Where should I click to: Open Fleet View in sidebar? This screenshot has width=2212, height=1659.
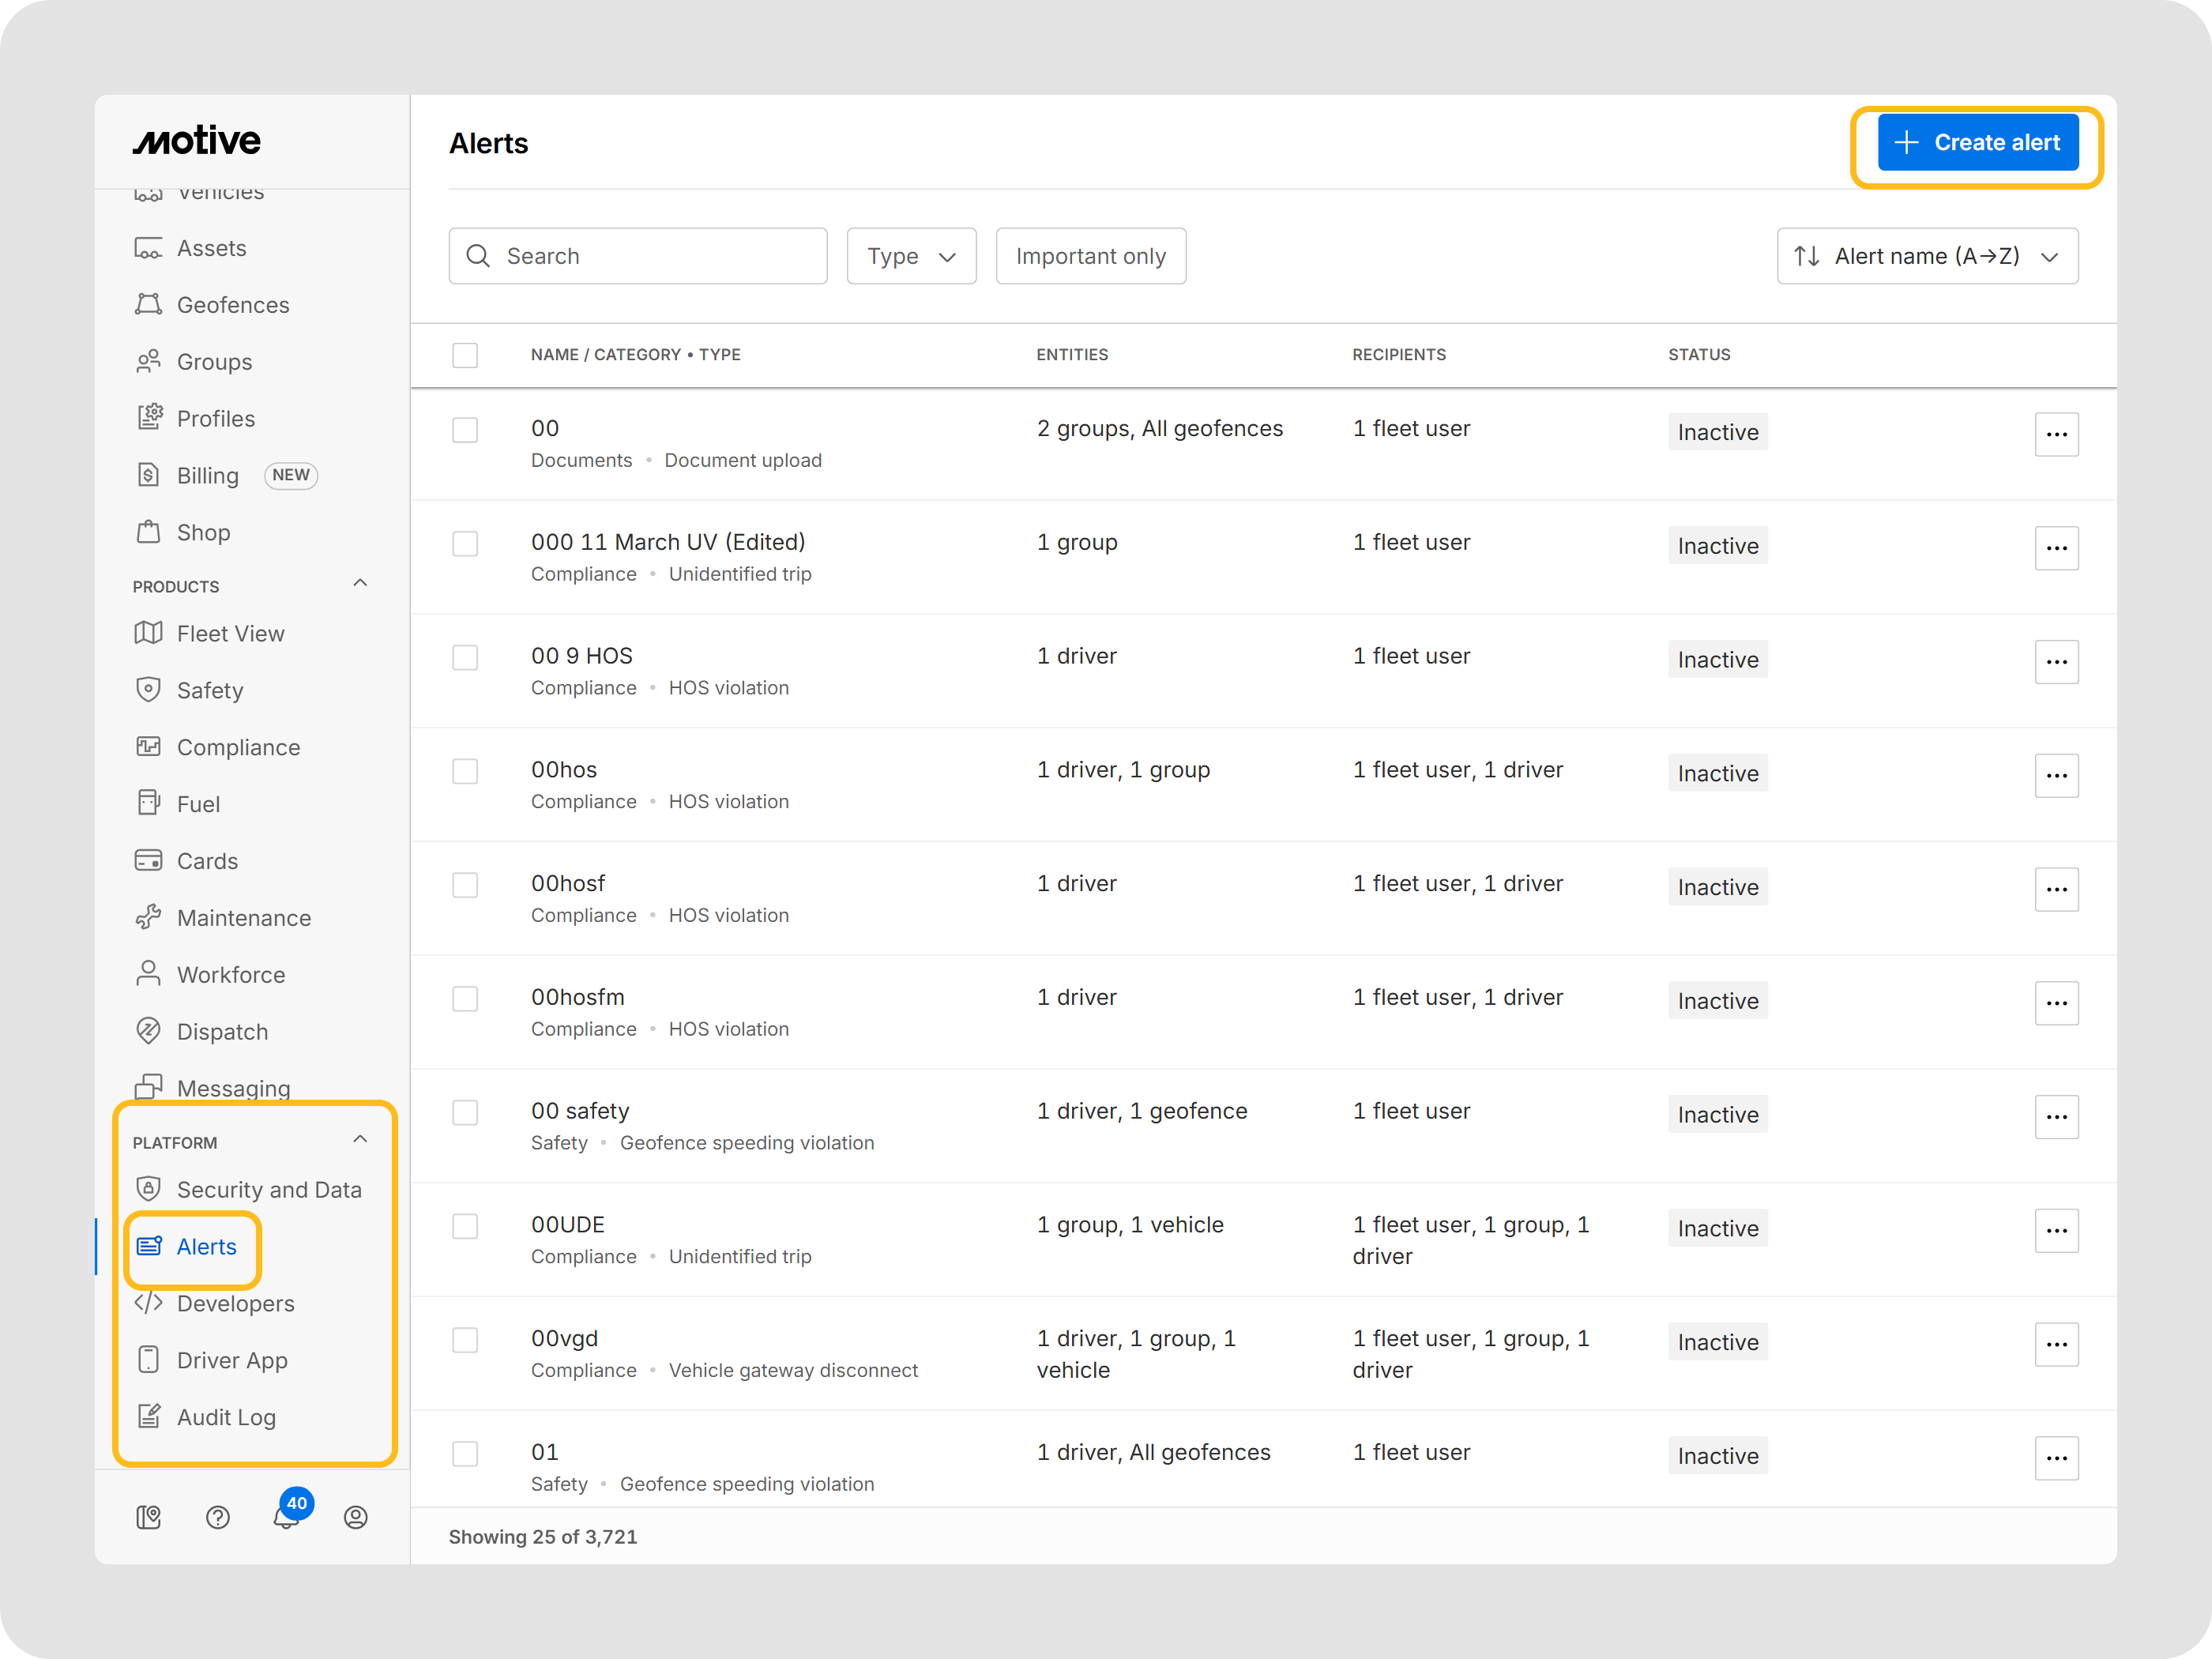pyautogui.click(x=230, y=634)
